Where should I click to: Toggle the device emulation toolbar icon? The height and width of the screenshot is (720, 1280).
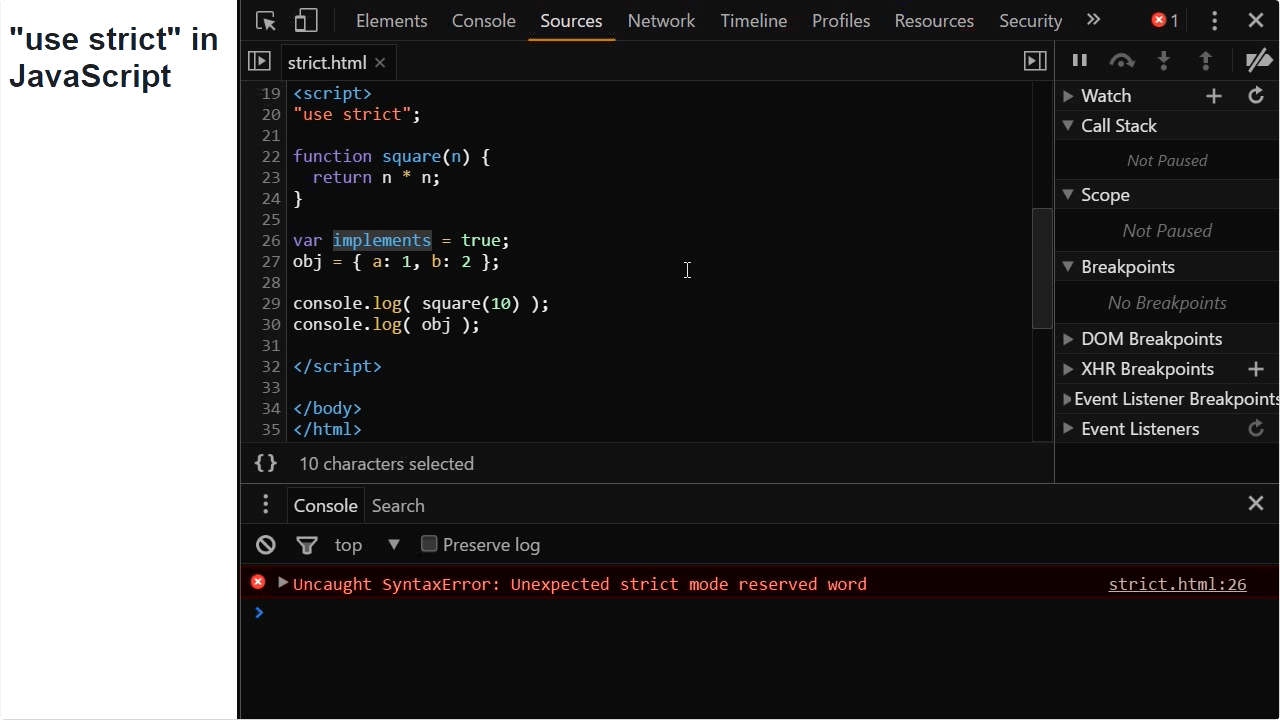coord(305,20)
